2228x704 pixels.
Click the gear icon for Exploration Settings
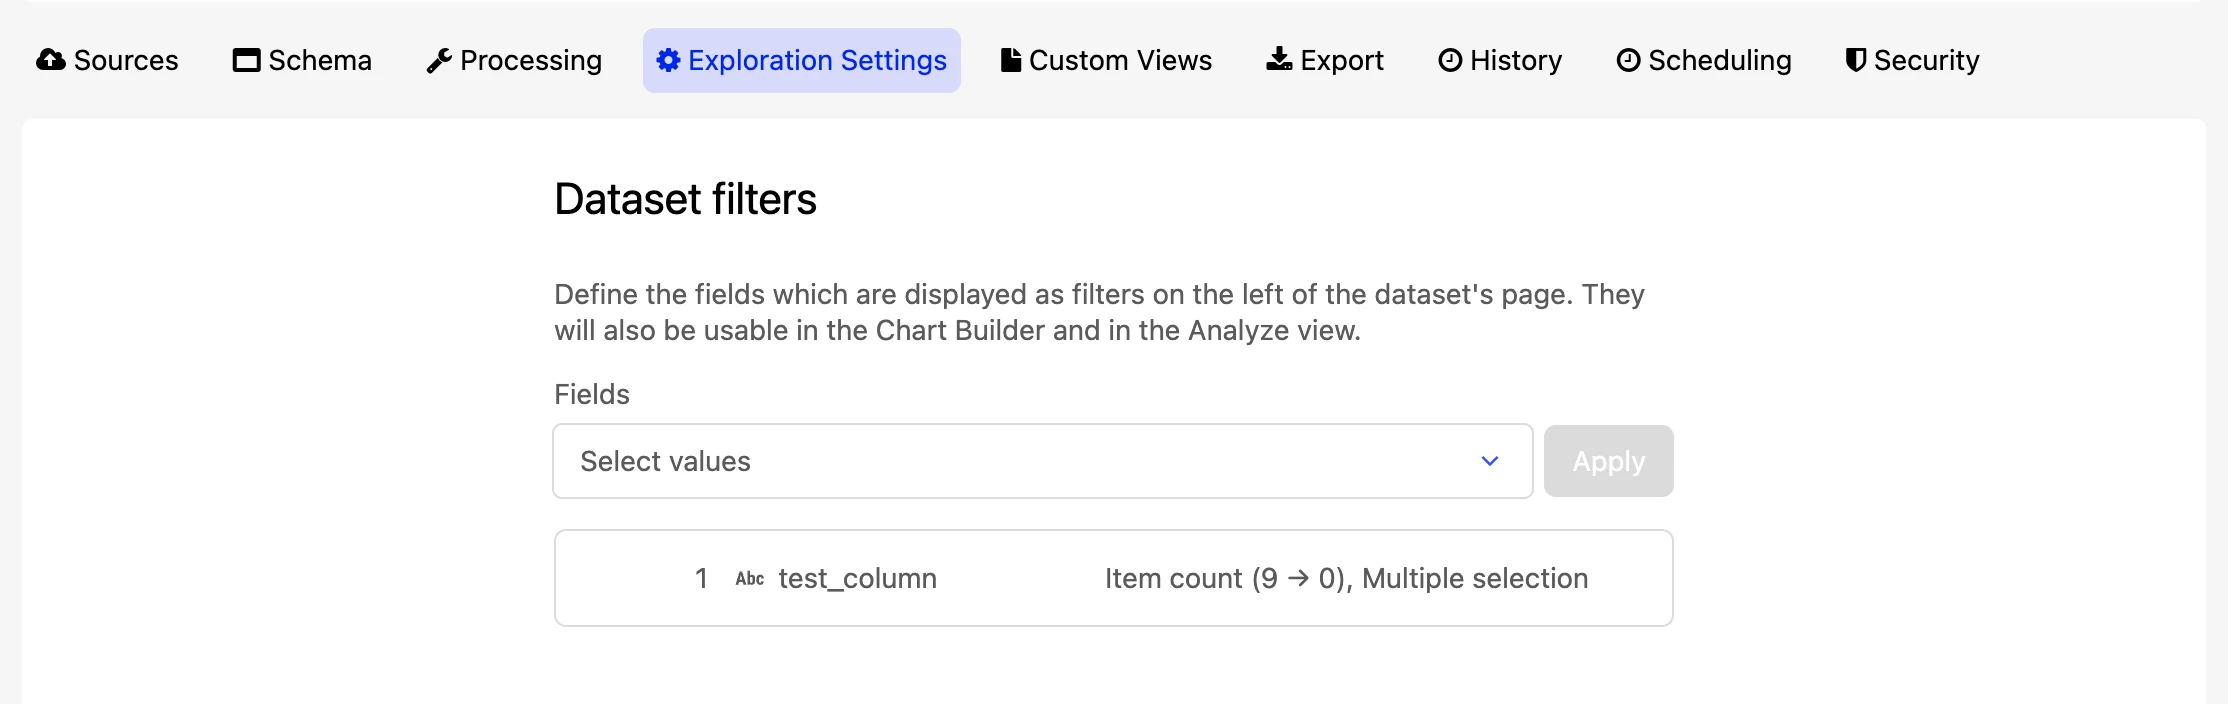[668, 60]
